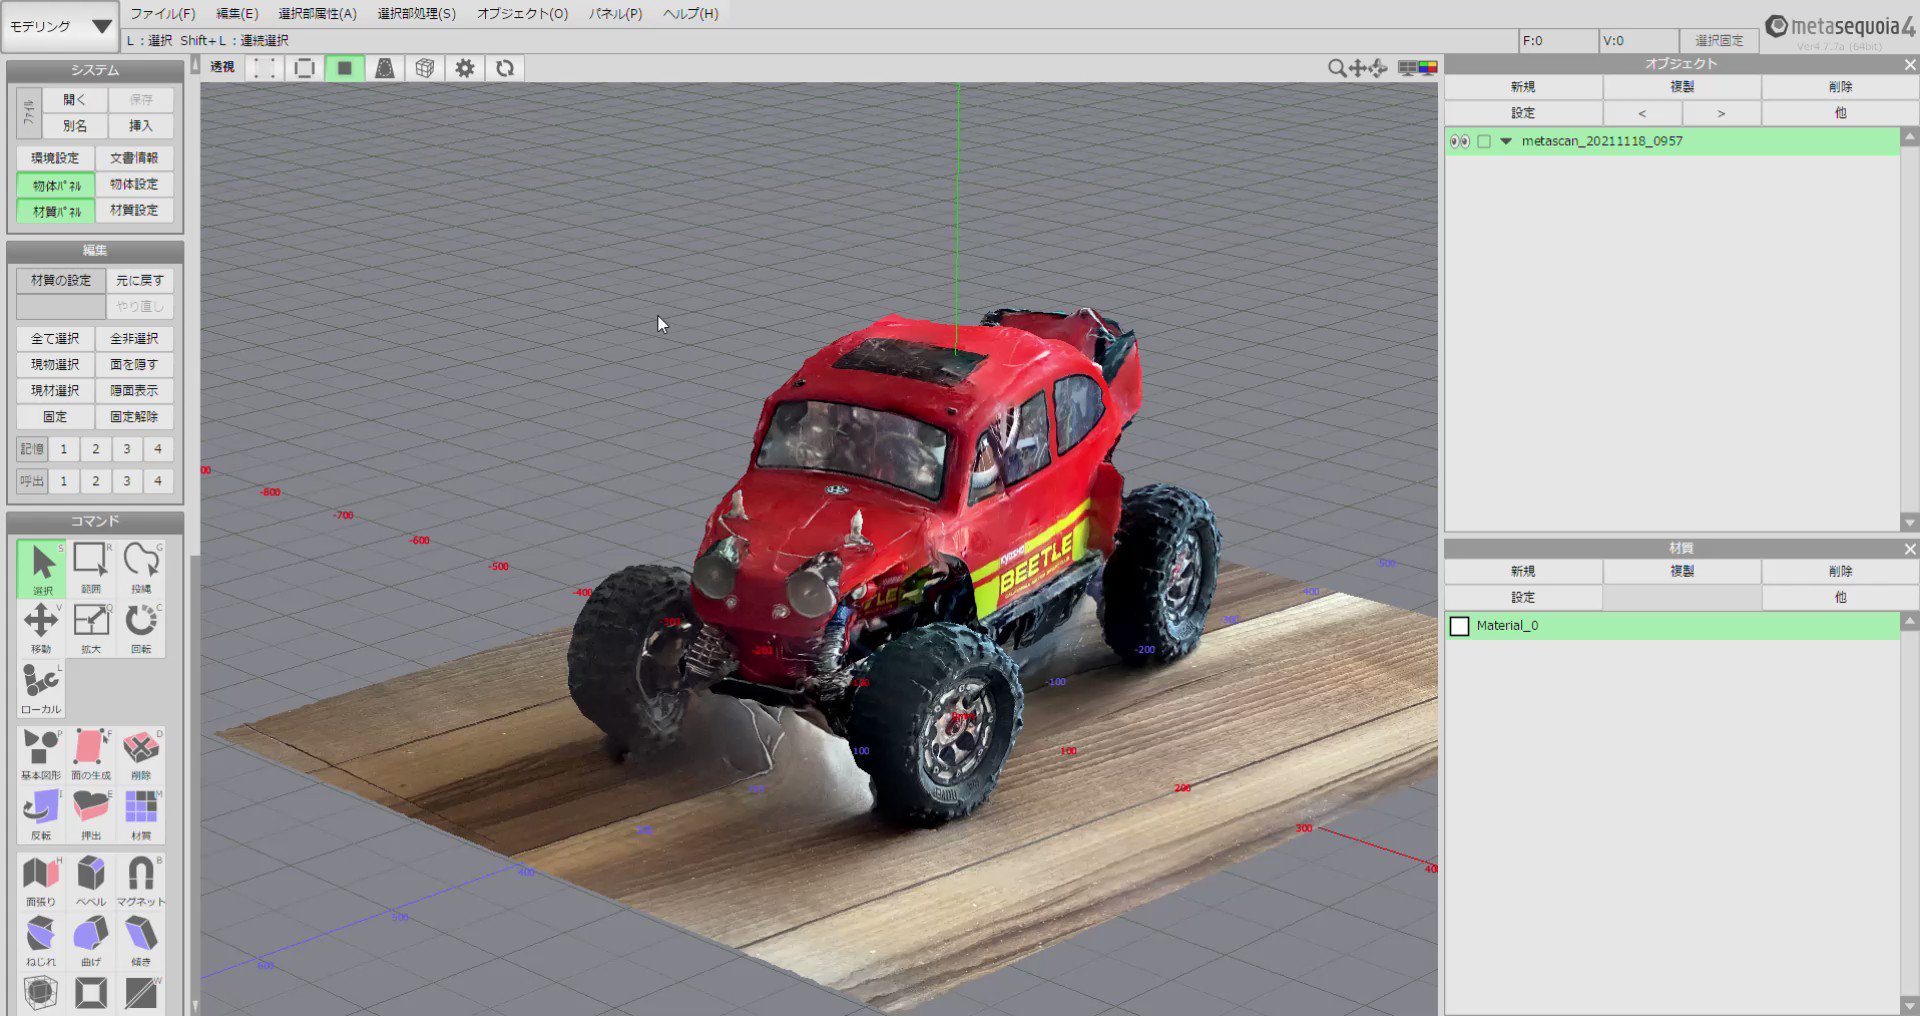Click the Material_0 color swatch
The width and height of the screenshot is (1920, 1016).
1459,626
